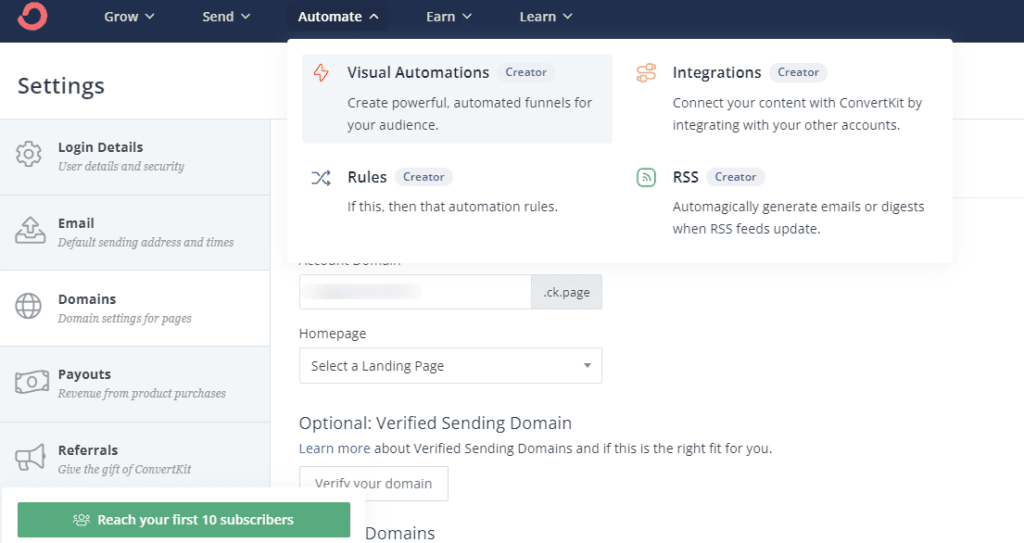Open Referrals settings section

(x=135, y=456)
